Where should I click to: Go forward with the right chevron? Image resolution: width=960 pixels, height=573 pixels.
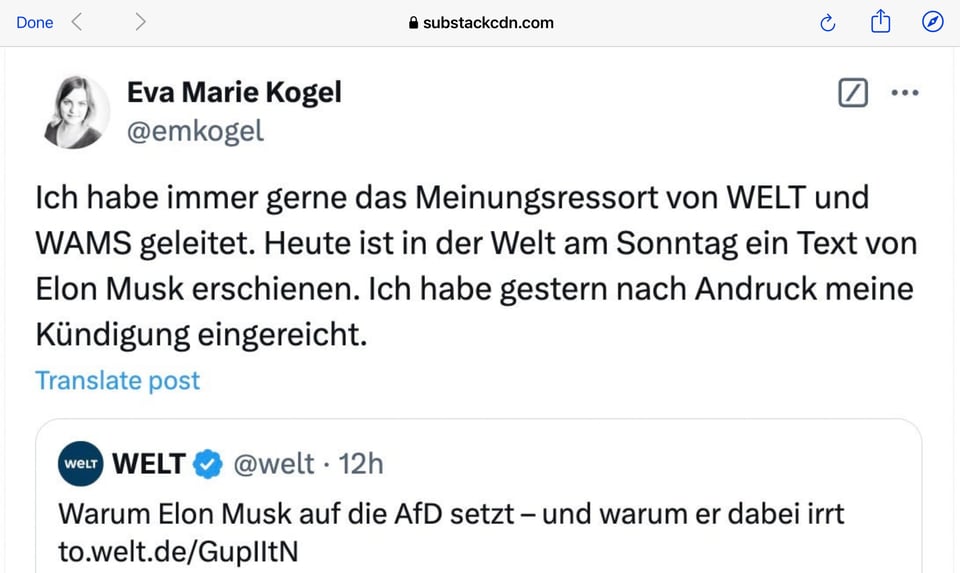140,22
